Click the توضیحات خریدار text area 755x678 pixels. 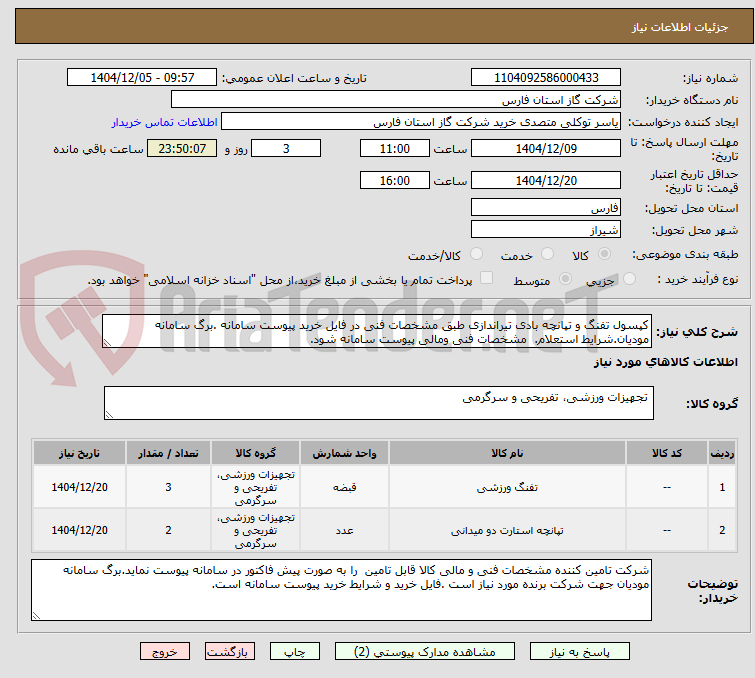pyautogui.click(x=341, y=590)
